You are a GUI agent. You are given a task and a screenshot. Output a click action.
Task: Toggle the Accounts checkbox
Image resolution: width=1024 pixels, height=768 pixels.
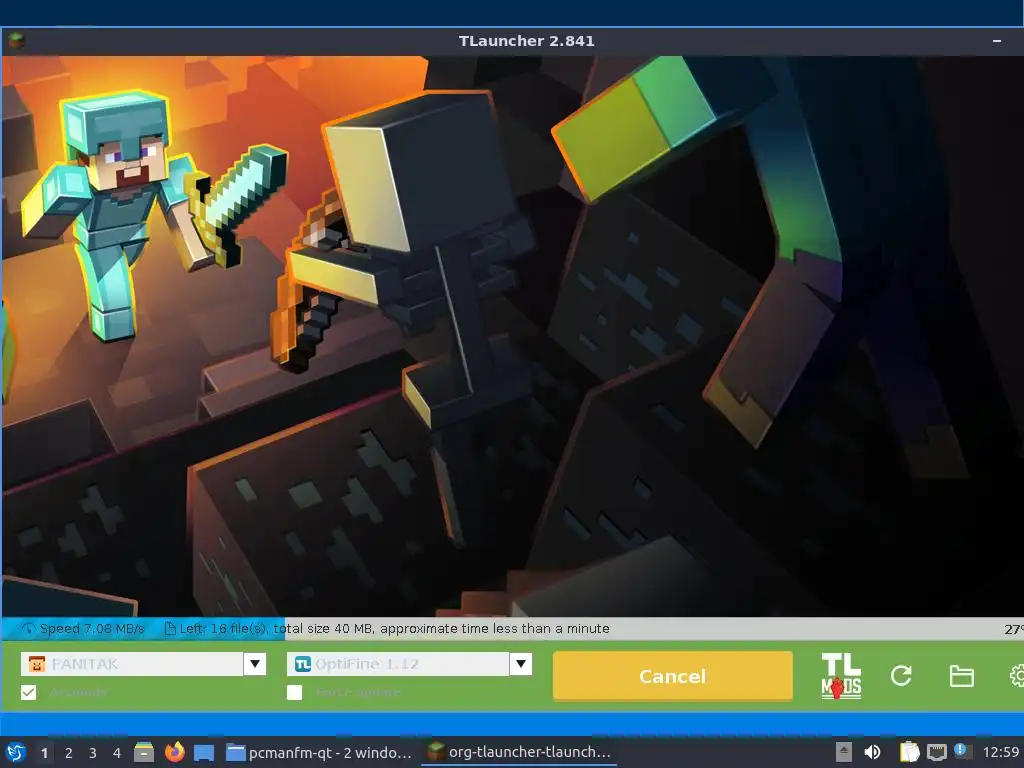28,692
